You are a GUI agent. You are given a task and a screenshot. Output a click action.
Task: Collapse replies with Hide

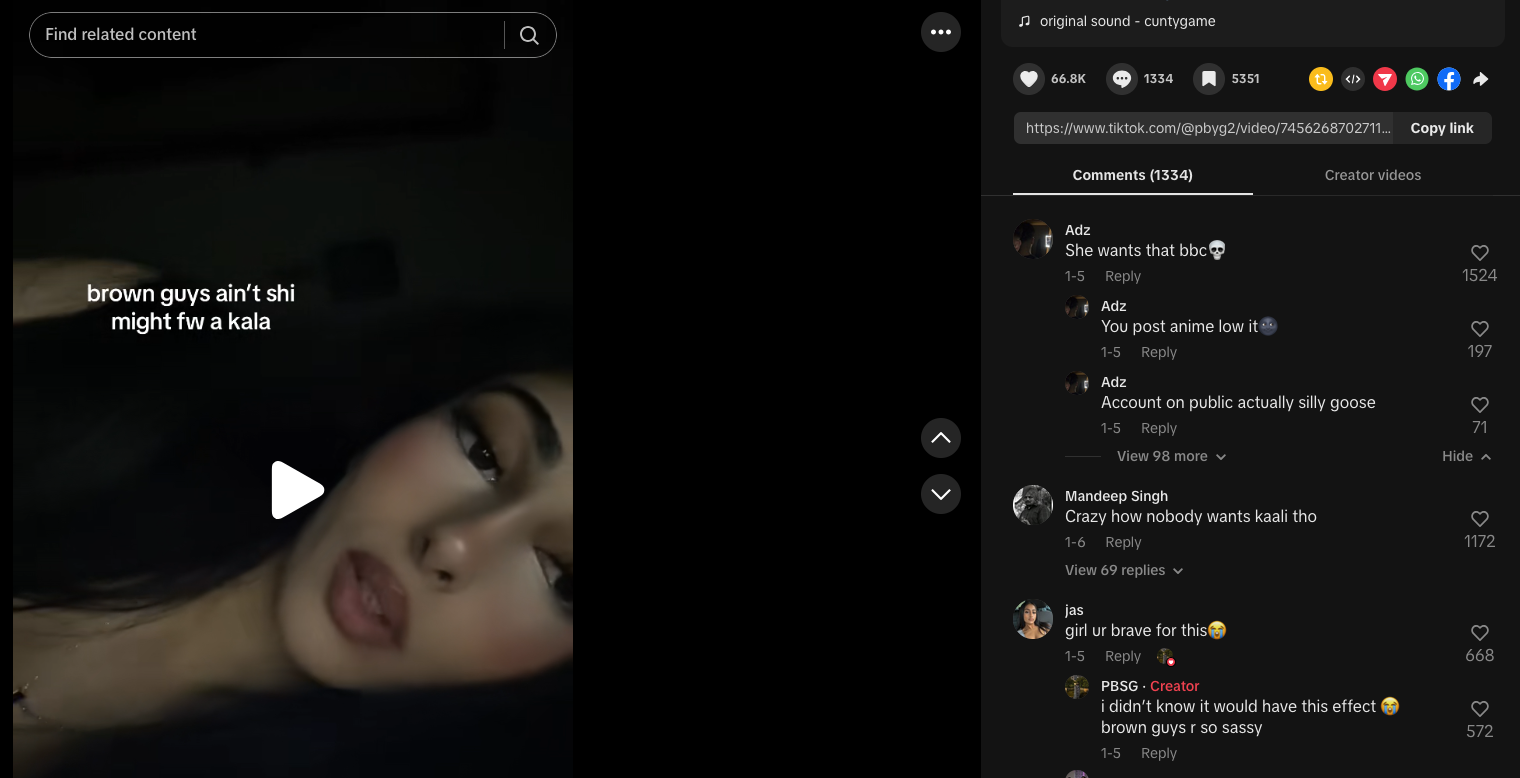pyautogui.click(x=1466, y=456)
